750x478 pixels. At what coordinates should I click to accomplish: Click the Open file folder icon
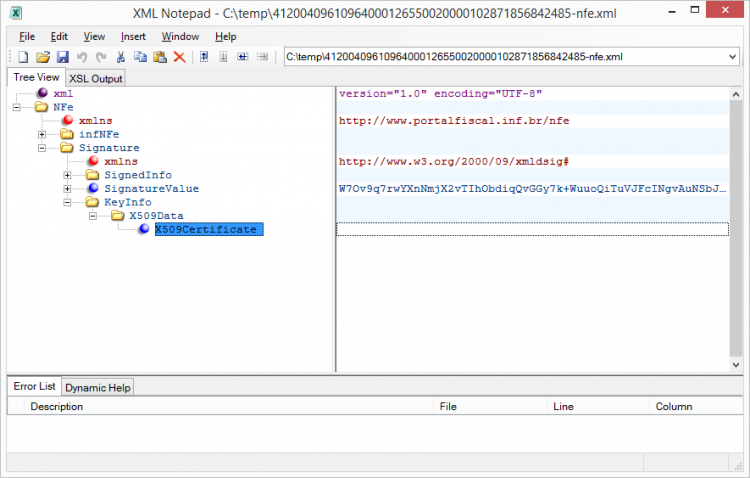(43, 57)
